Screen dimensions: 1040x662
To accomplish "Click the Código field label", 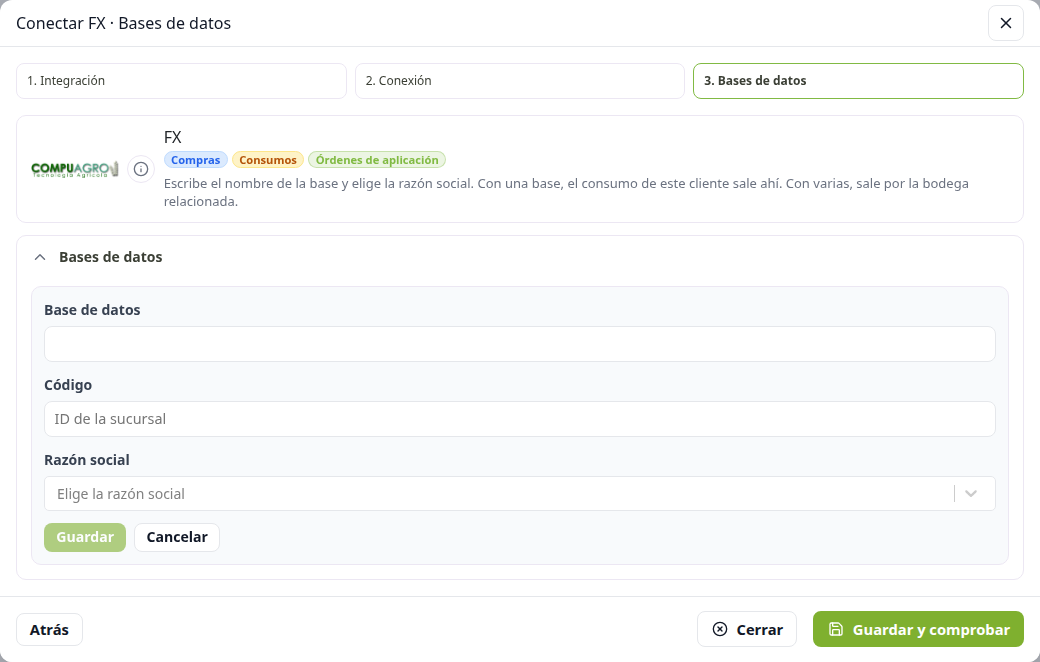I will (x=68, y=385).
